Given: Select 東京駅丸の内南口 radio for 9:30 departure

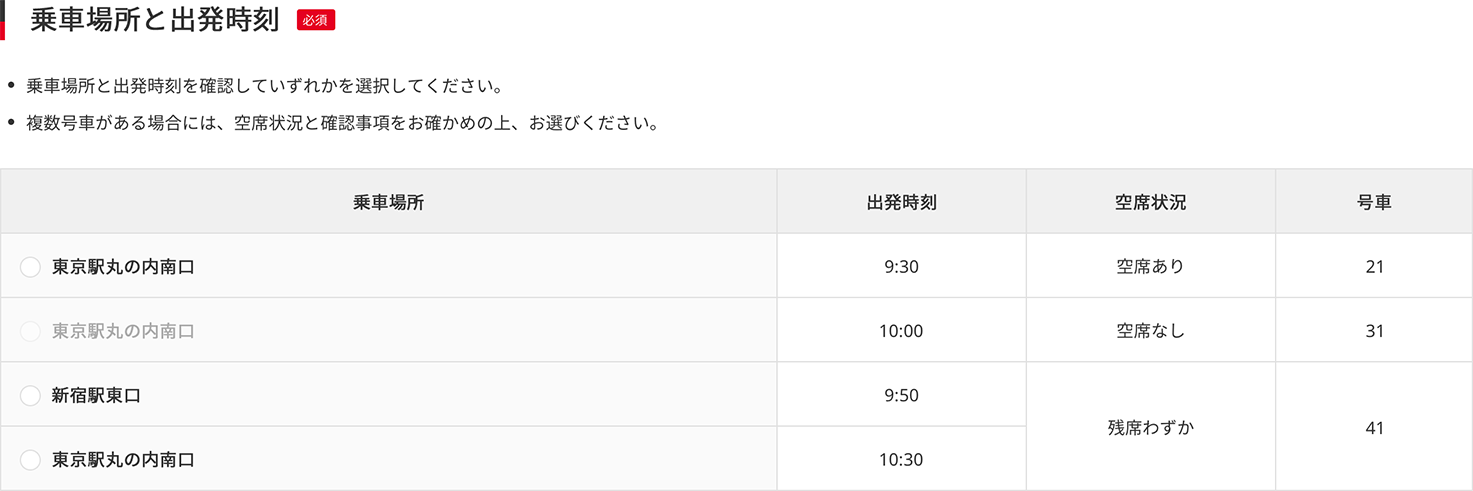Looking at the screenshot, I should [30, 267].
